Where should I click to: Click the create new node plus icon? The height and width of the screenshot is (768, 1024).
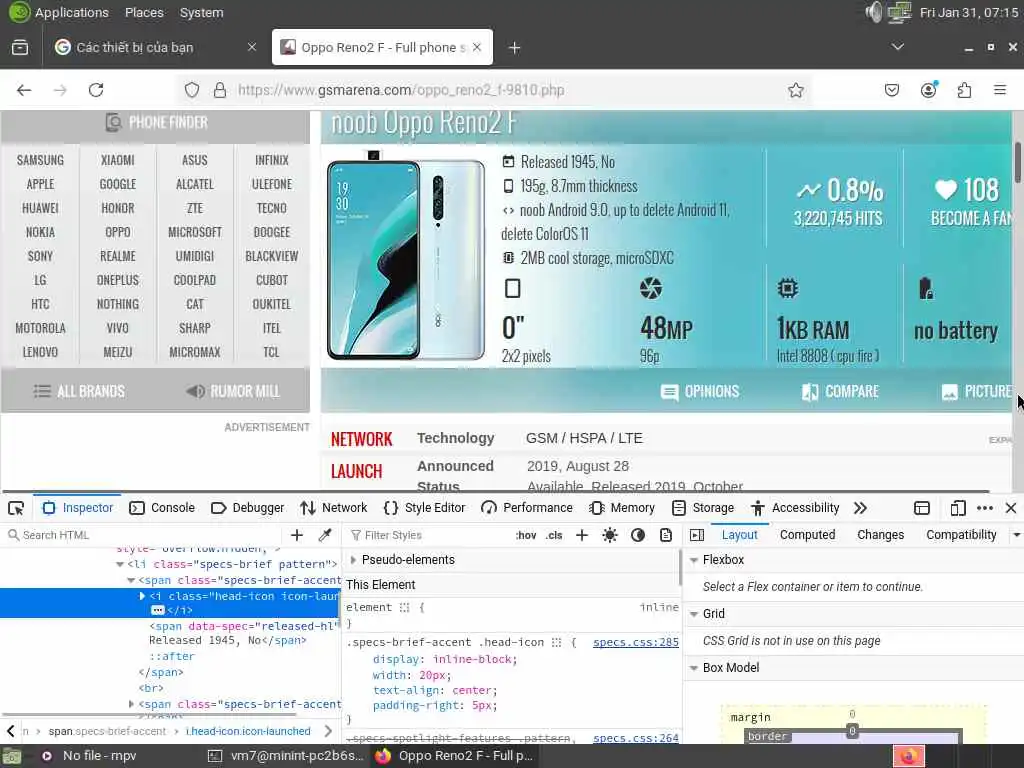point(297,536)
